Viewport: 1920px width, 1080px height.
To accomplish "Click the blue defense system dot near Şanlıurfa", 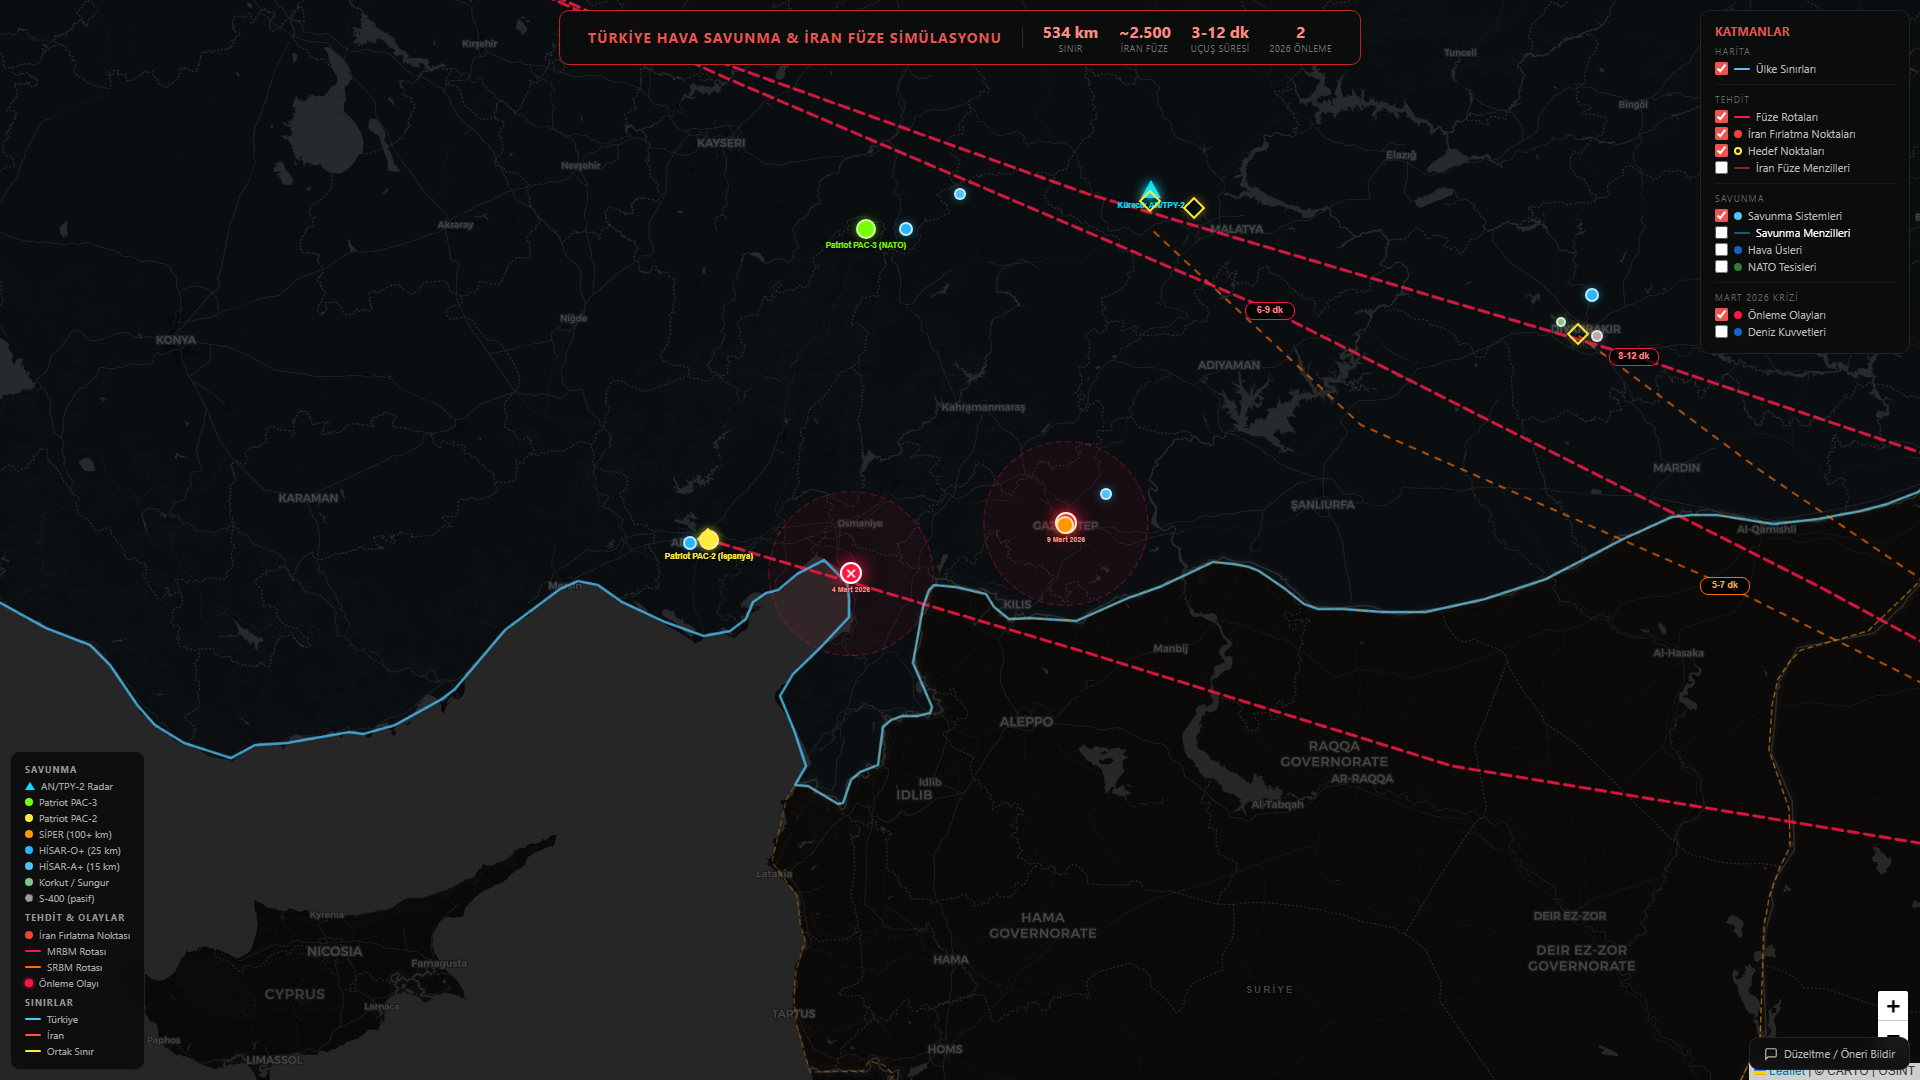I will pyautogui.click(x=1106, y=494).
